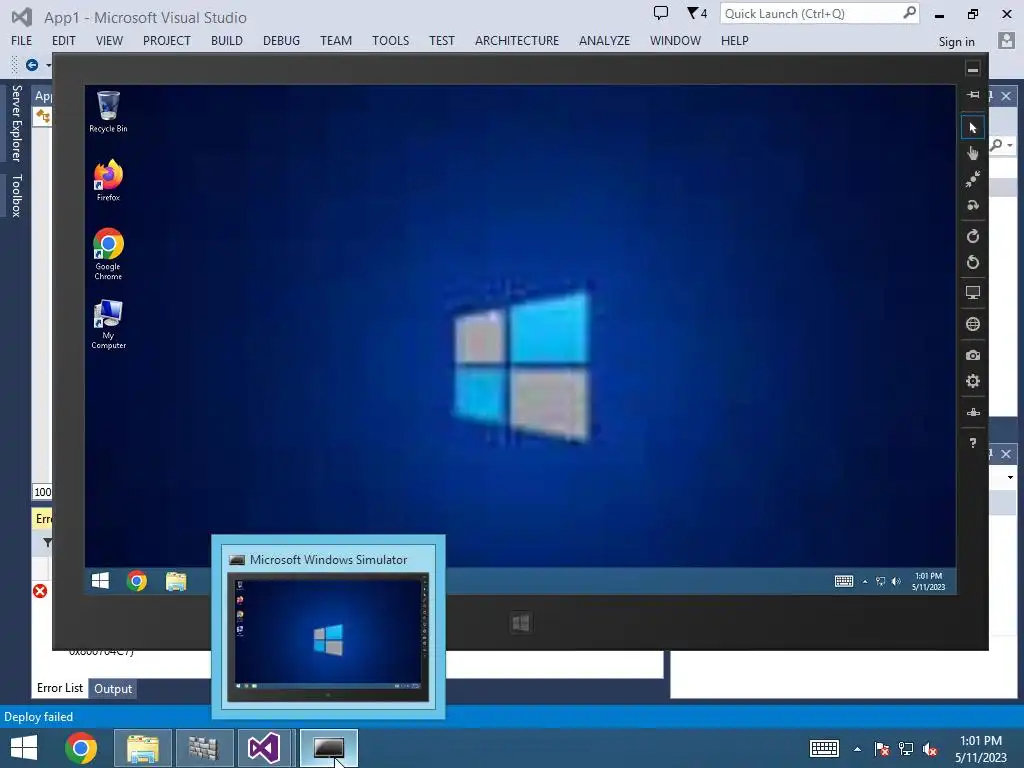Open Windows Firewall icon on host taskbar
Screen dimensions: 1024x768
(x=204, y=748)
